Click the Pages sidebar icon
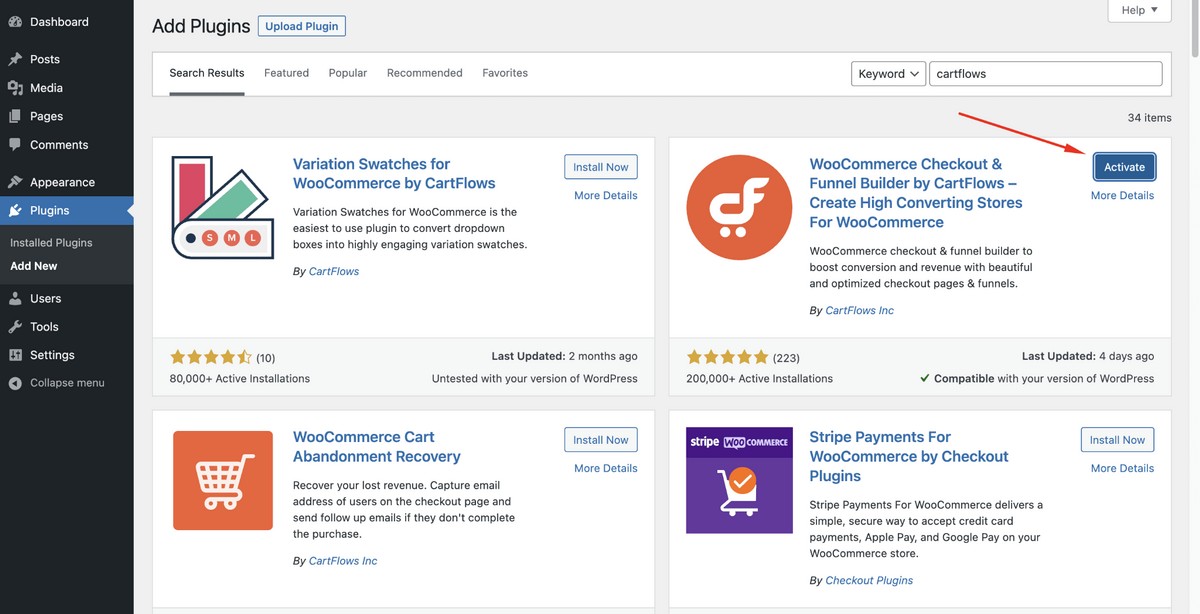1200x614 pixels. click(15, 116)
